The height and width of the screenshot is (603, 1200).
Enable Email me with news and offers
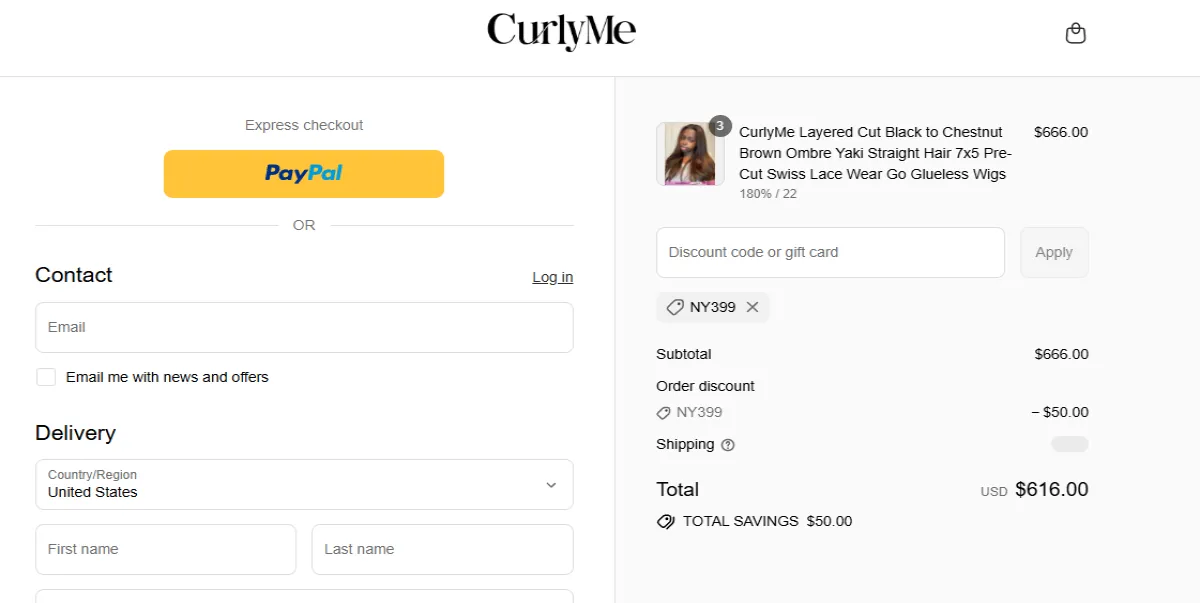click(x=46, y=377)
